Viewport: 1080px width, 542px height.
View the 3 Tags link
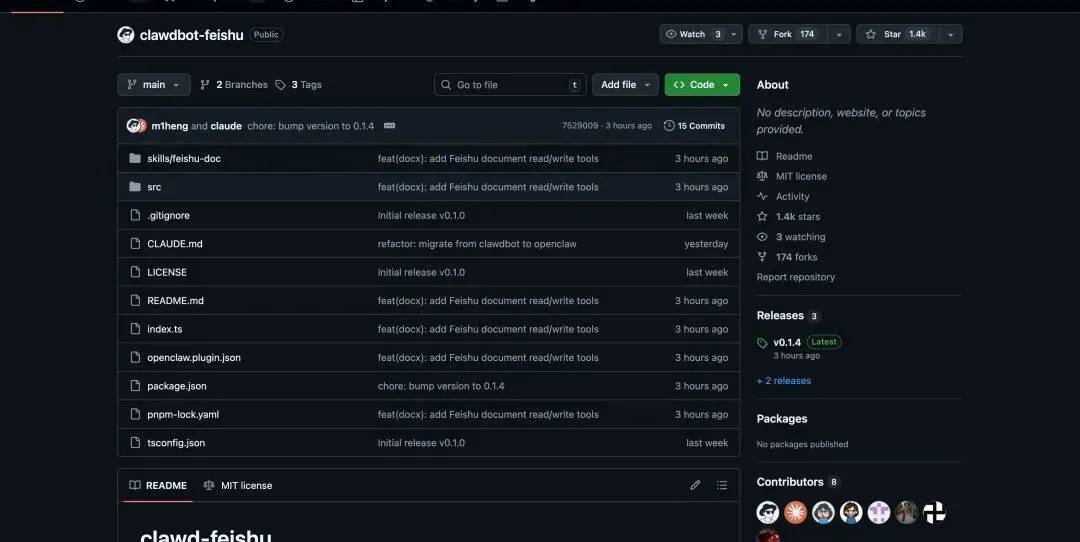[x=299, y=85]
